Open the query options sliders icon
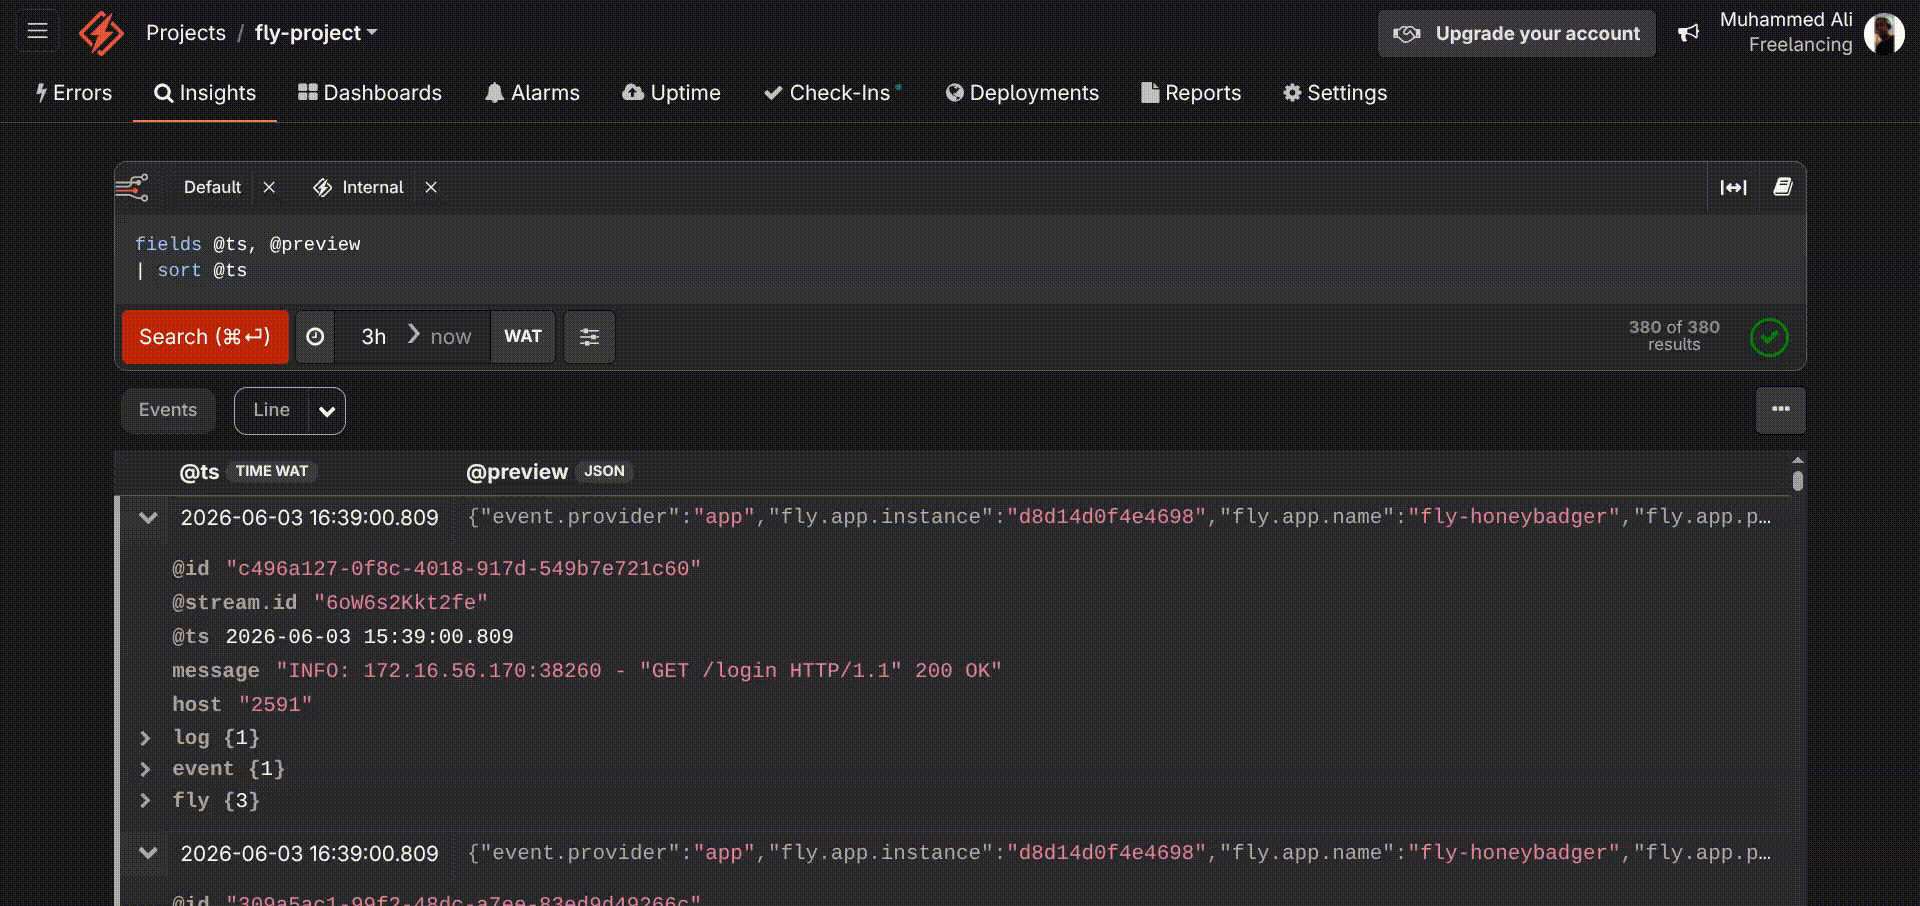Image resolution: width=1920 pixels, height=906 pixels. click(589, 337)
